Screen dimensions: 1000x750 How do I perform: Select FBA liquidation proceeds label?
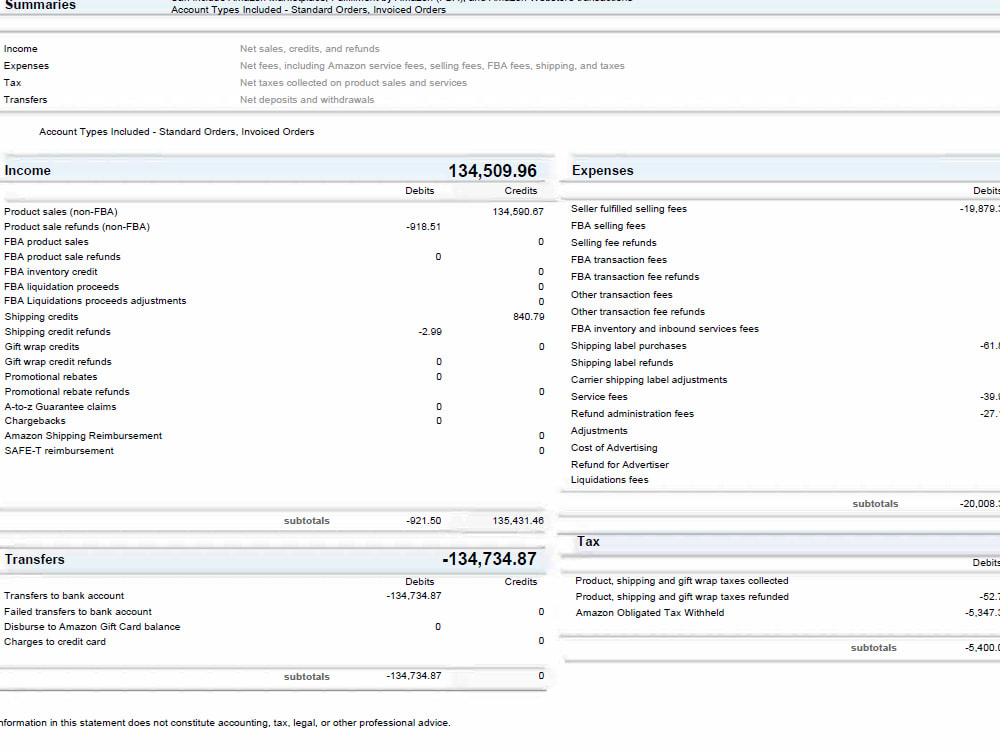coord(61,287)
